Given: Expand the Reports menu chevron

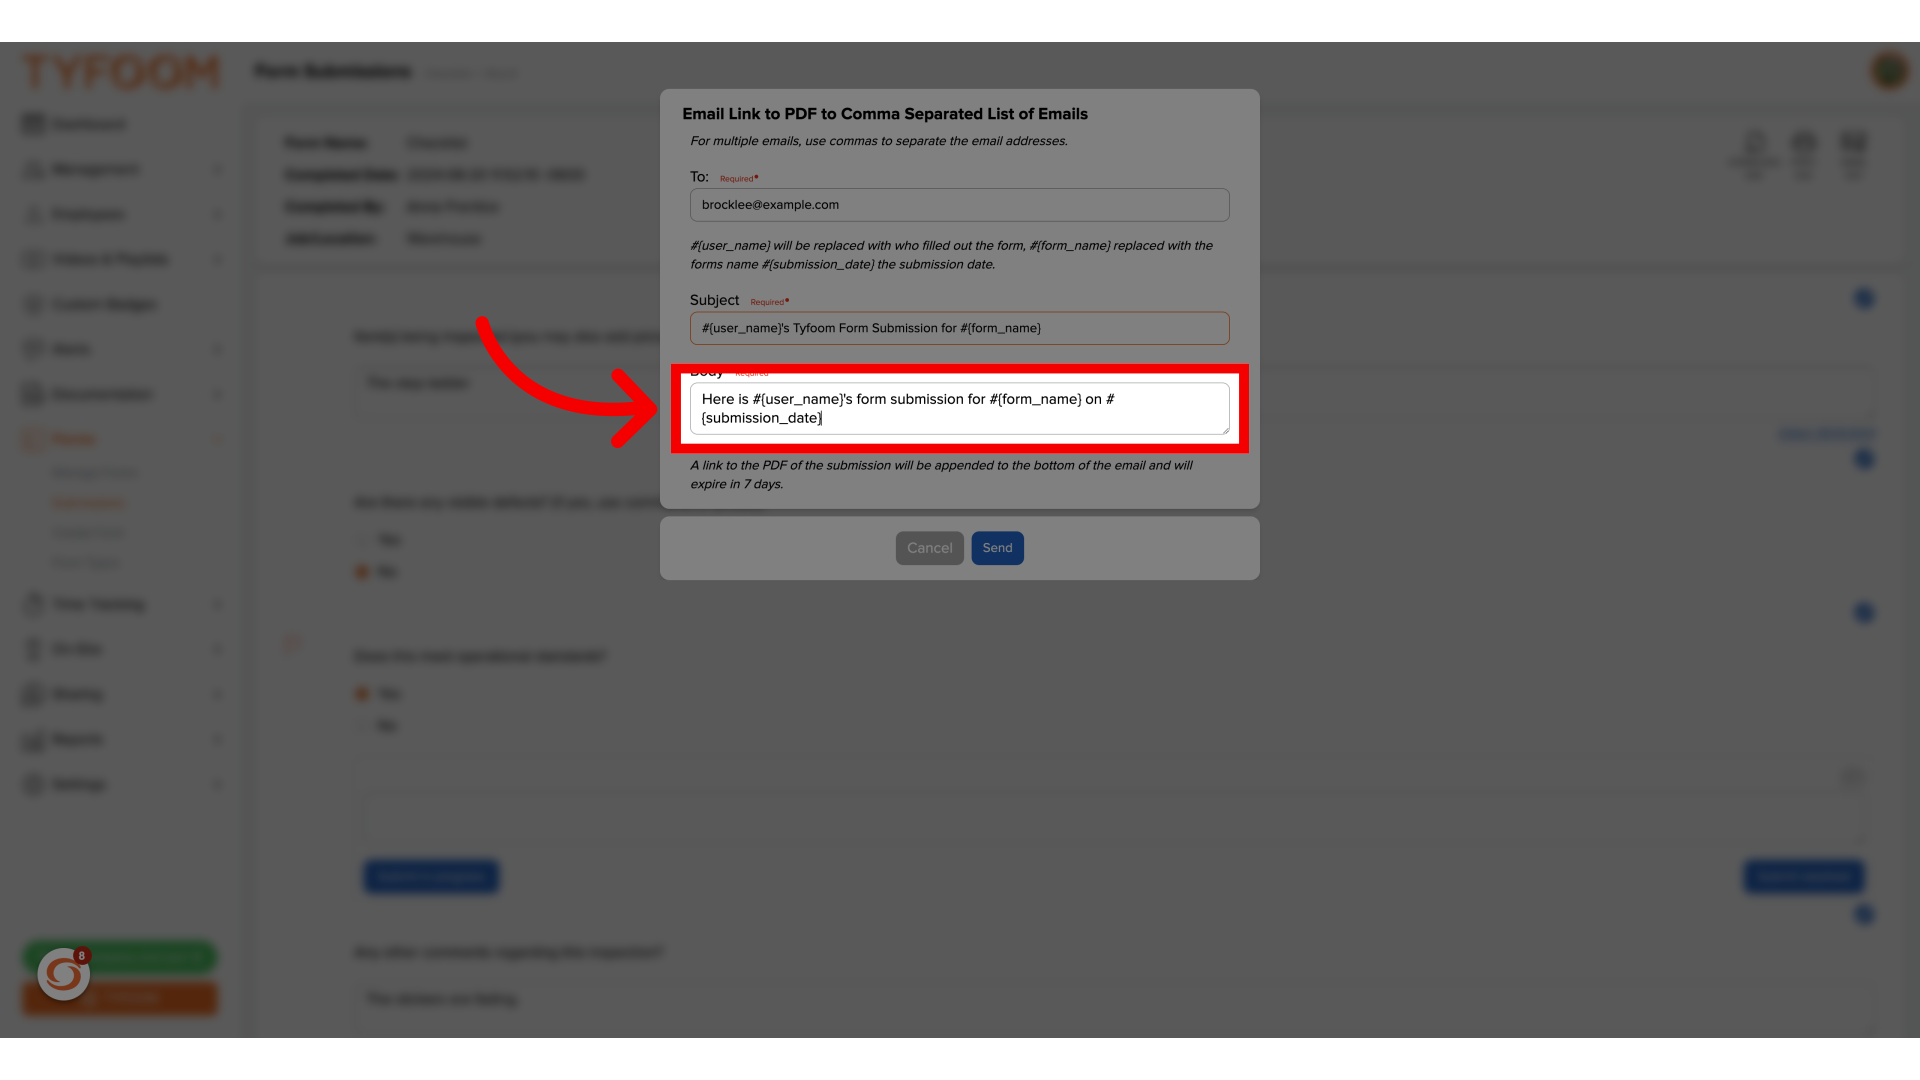Looking at the screenshot, I should [x=218, y=739].
